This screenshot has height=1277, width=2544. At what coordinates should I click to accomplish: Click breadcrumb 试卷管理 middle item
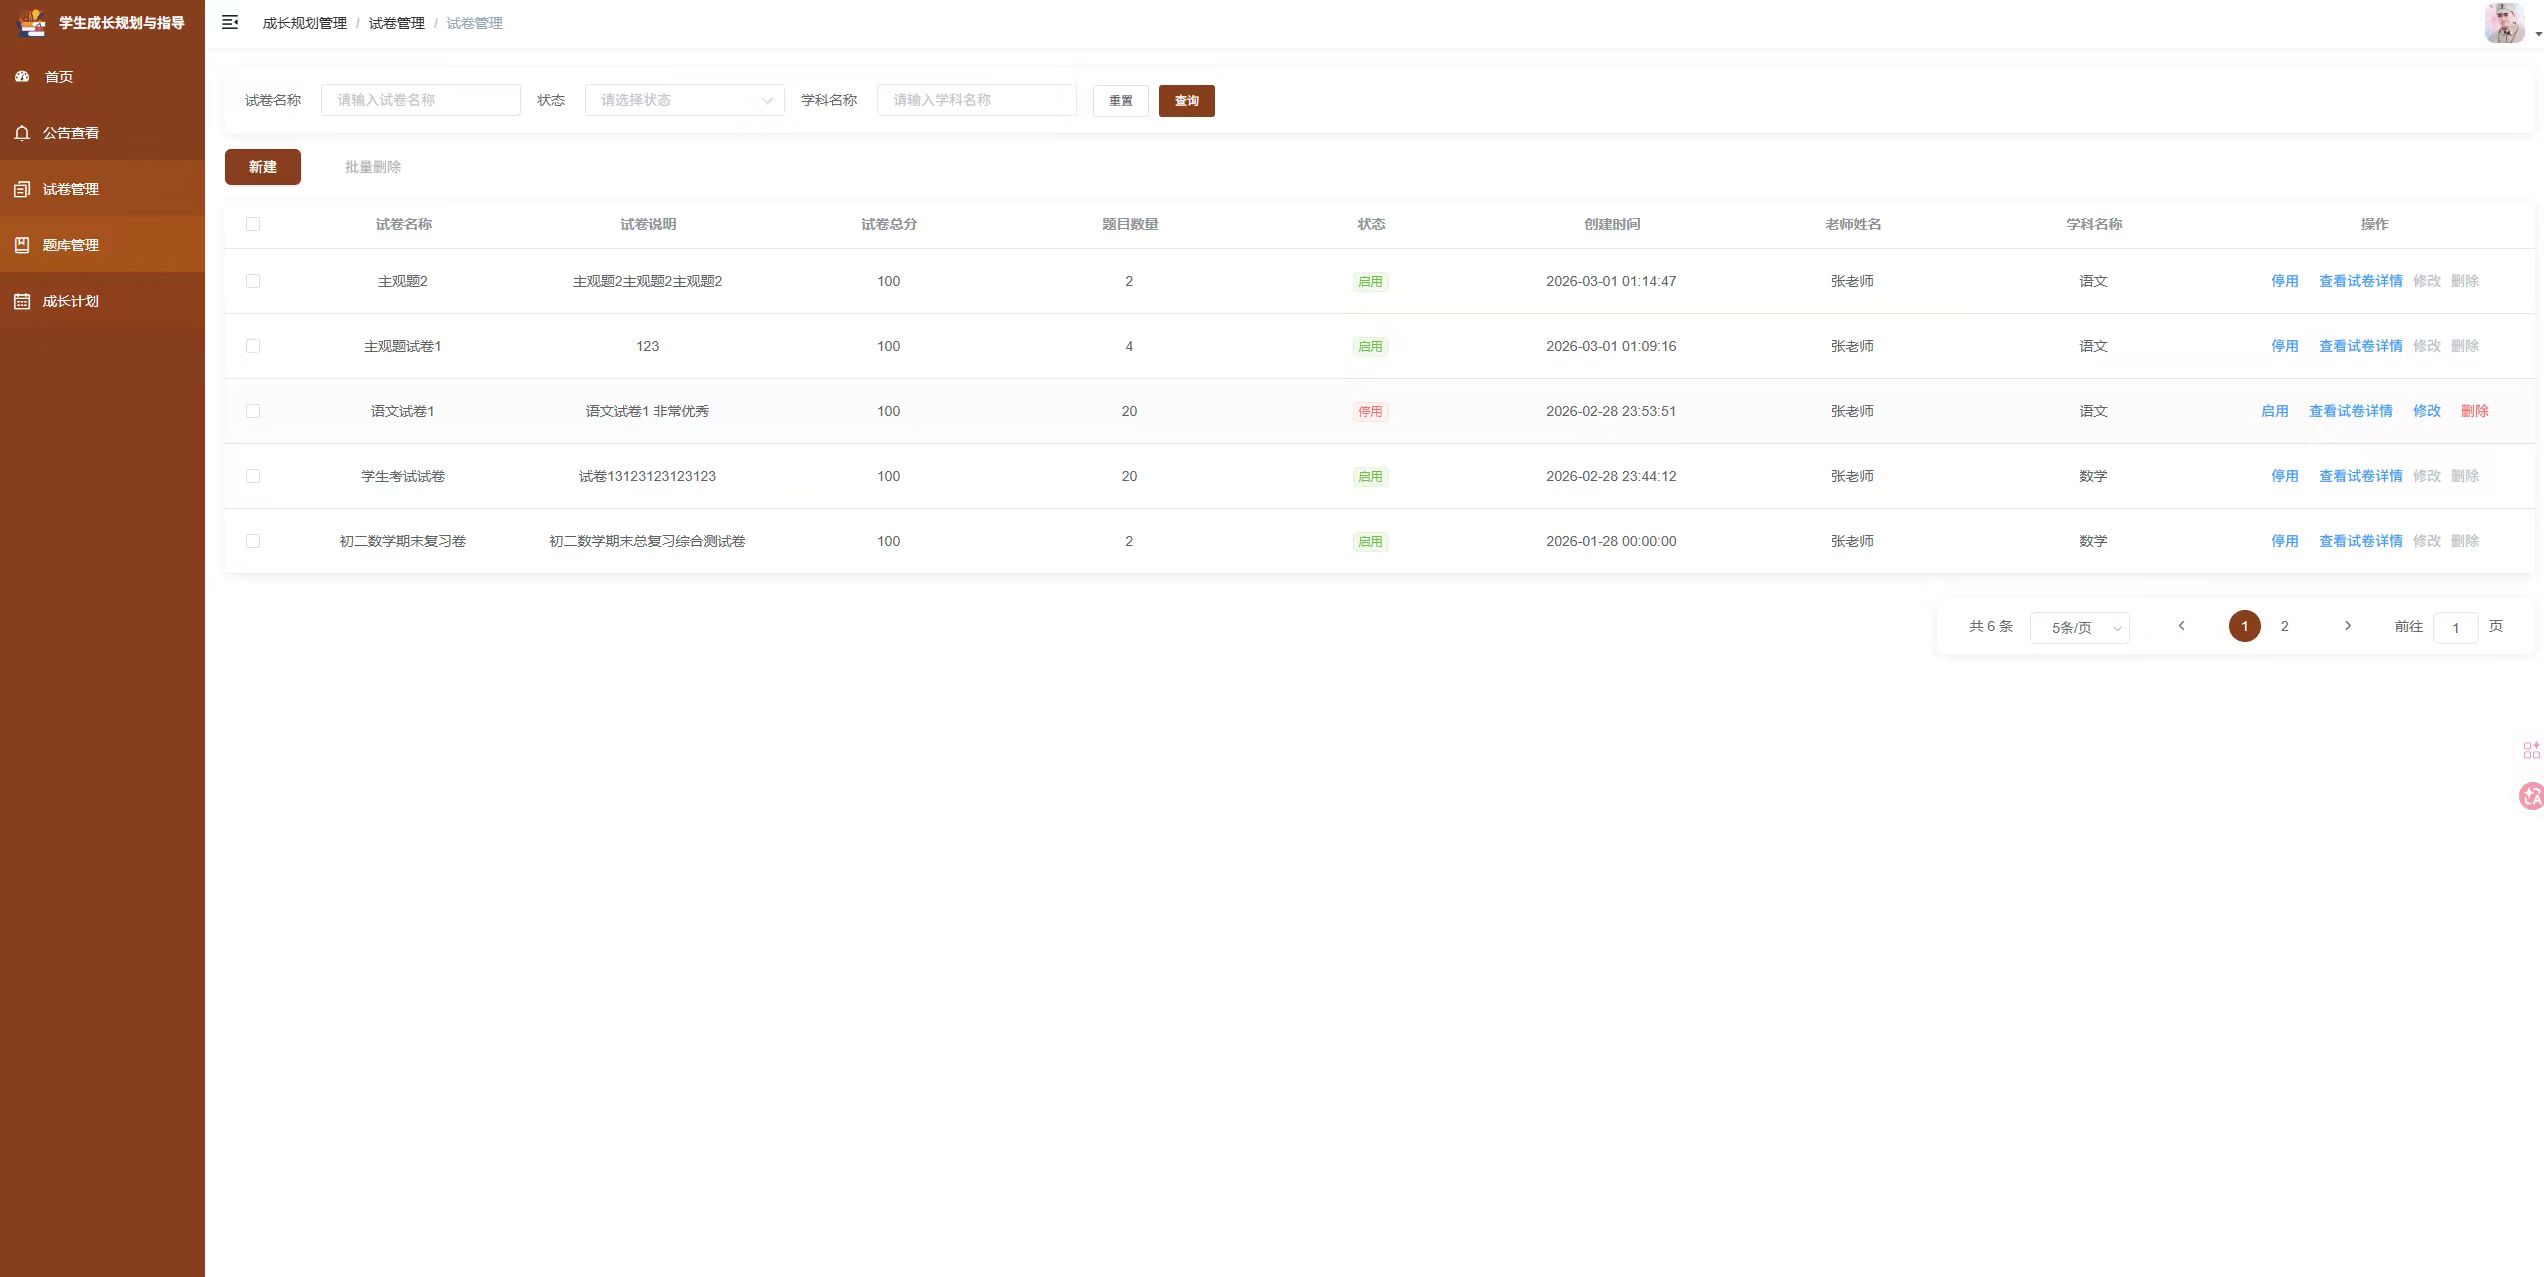pyautogui.click(x=396, y=23)
